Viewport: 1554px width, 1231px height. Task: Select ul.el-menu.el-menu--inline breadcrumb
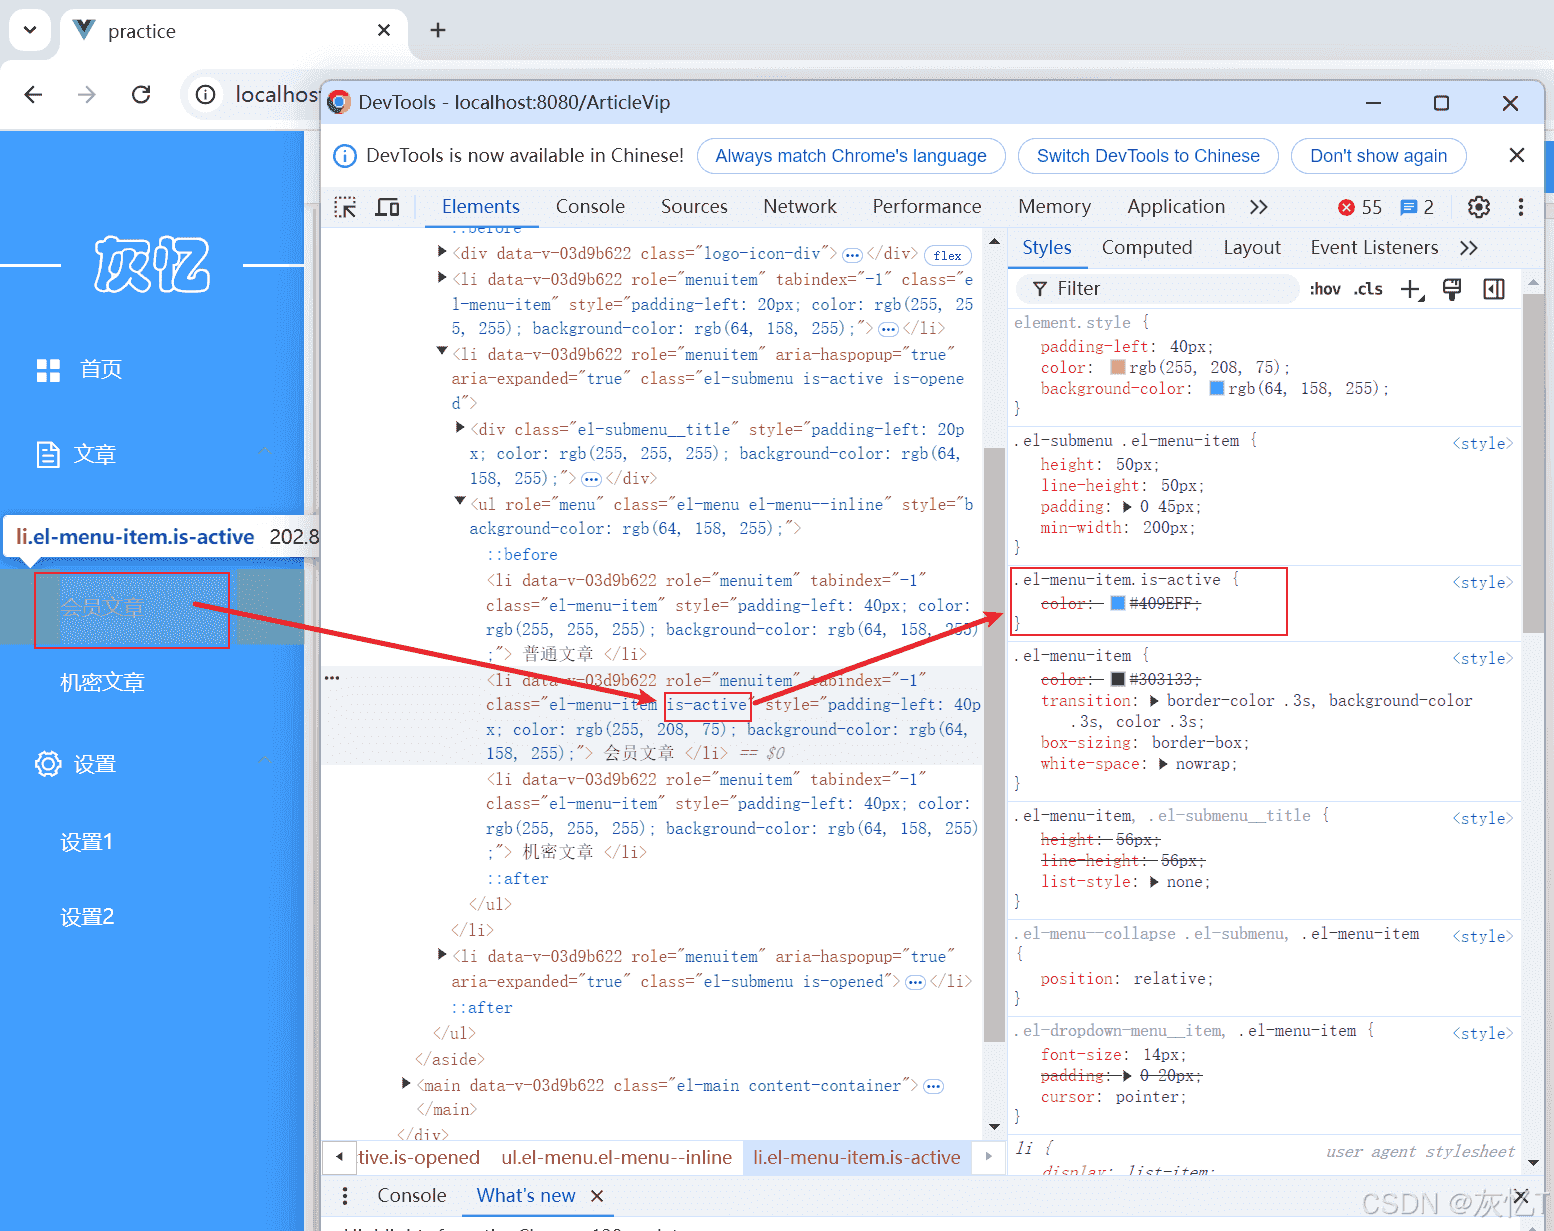pyautogui.click(x=616, y=1157)
